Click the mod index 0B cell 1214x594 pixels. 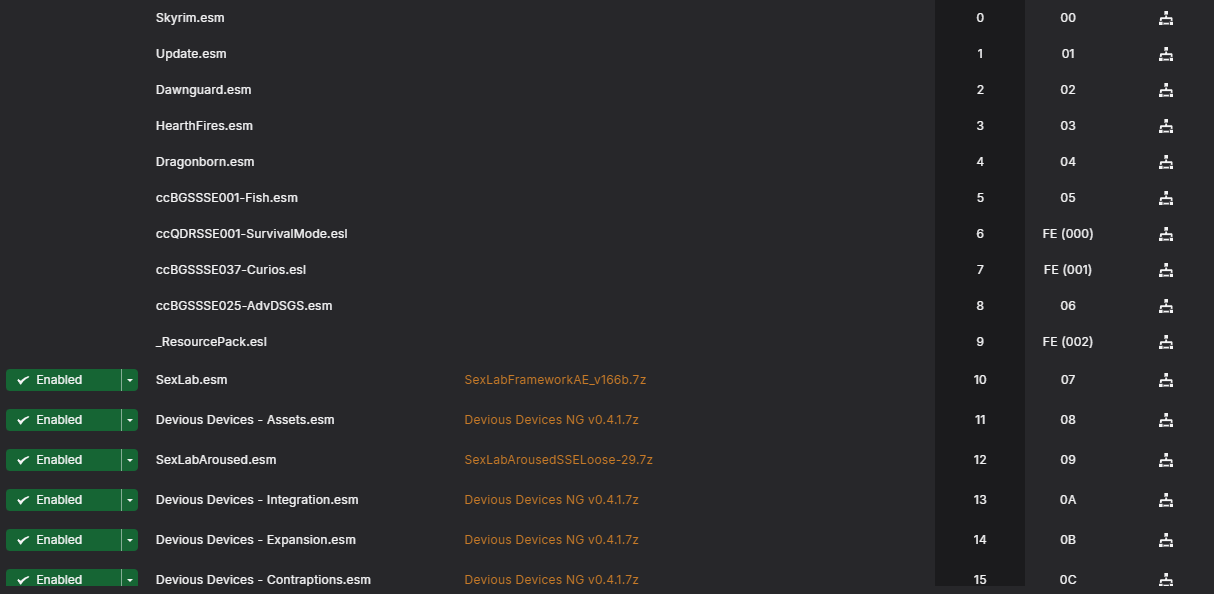click(x=1068, y=540)
